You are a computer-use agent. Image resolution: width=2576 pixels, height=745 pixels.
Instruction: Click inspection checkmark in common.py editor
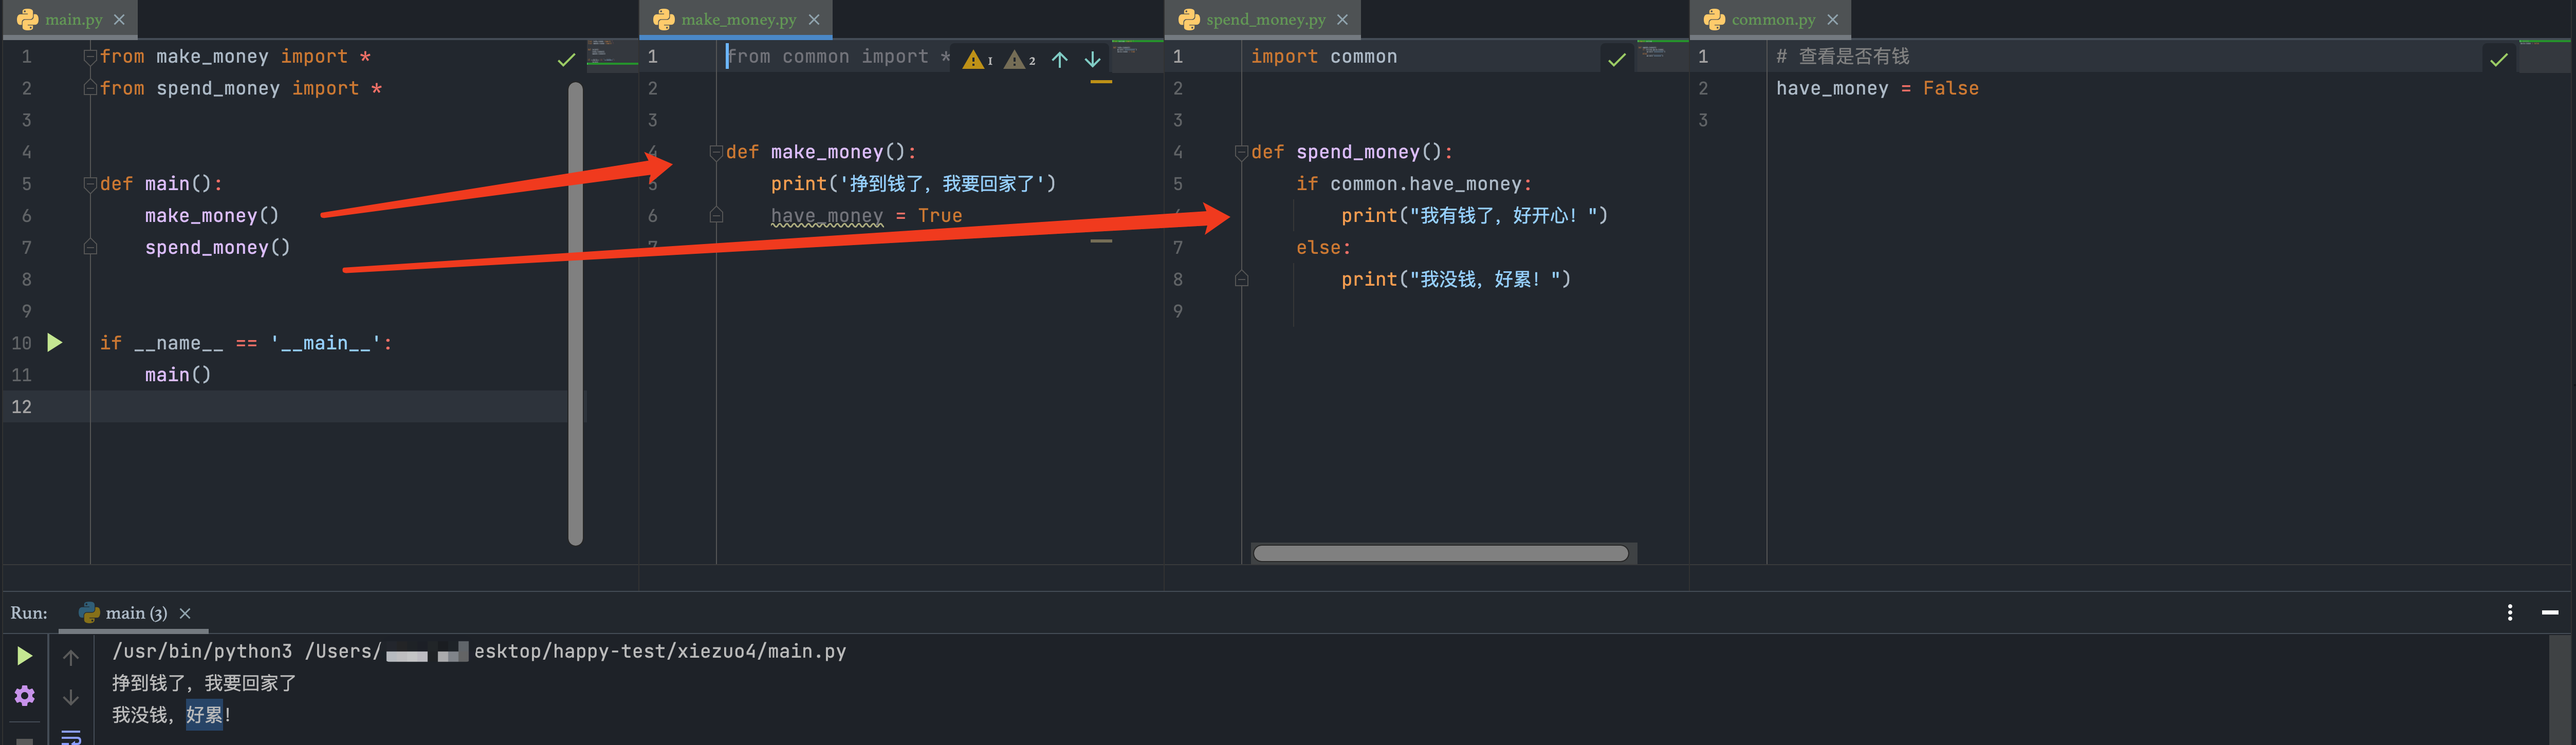[x=2499, y=59]
